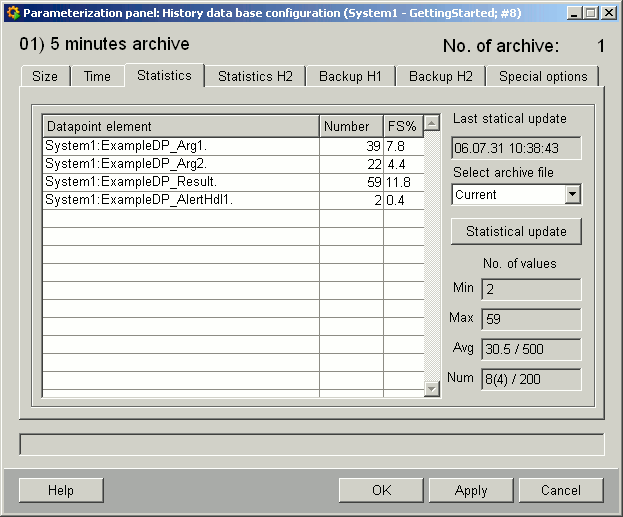Click the application icon in title bar
The height and width of the screenshot is (517, 623).
tap(12, 13)
